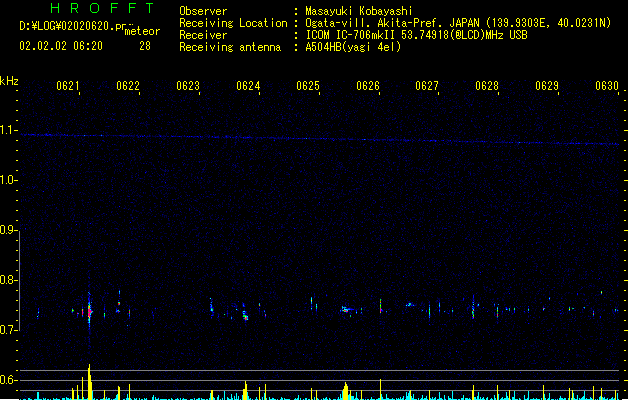The height and width of the screenshot is (400, 629).
Task: Click the 'Observer' field label
Action: pos(203,11)
